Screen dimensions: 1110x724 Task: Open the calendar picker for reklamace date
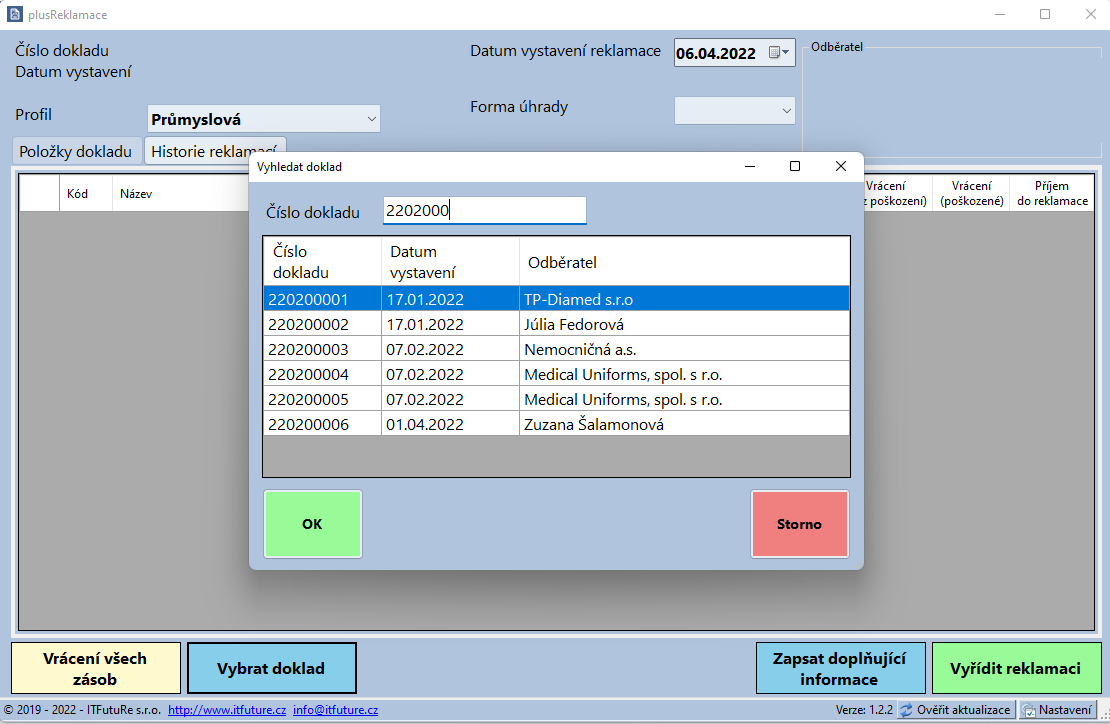pos(779,52)
